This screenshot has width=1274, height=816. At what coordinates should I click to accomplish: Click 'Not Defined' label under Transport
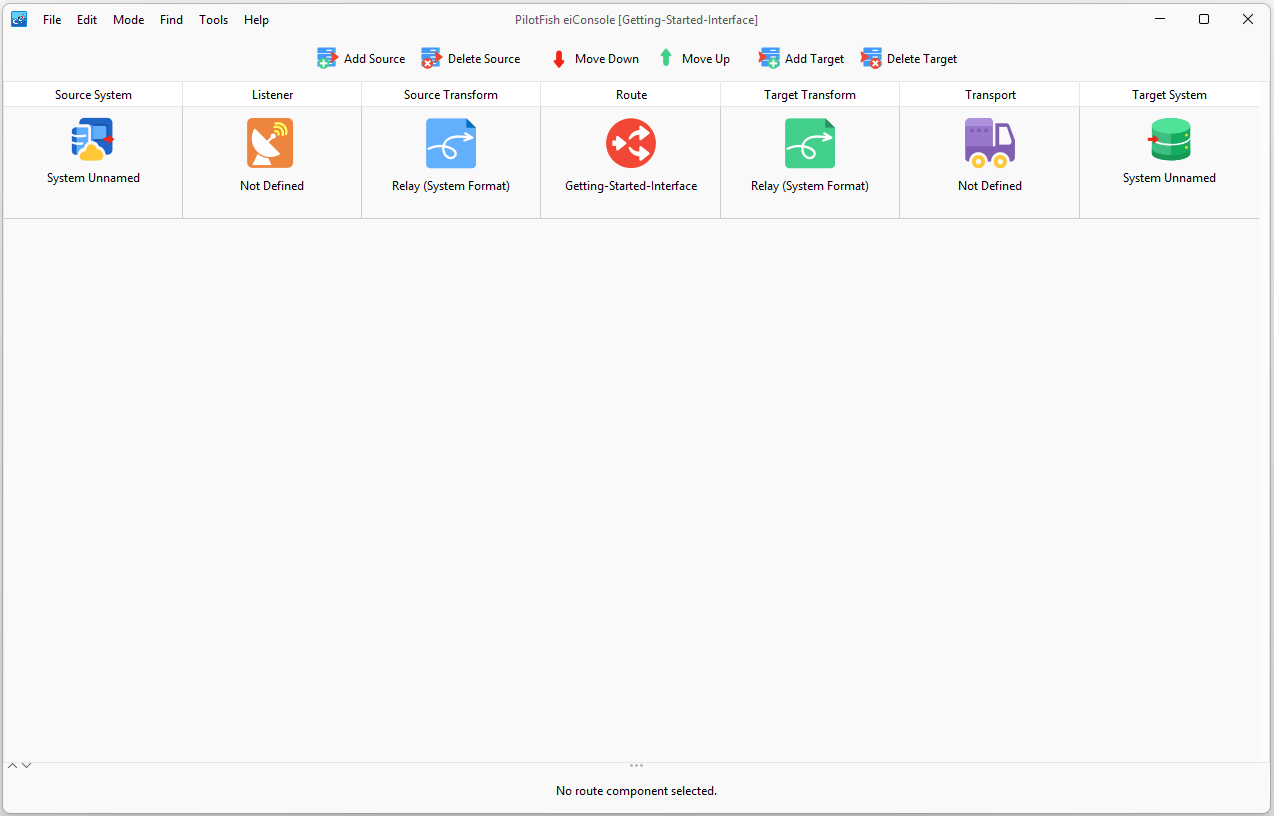990,186
